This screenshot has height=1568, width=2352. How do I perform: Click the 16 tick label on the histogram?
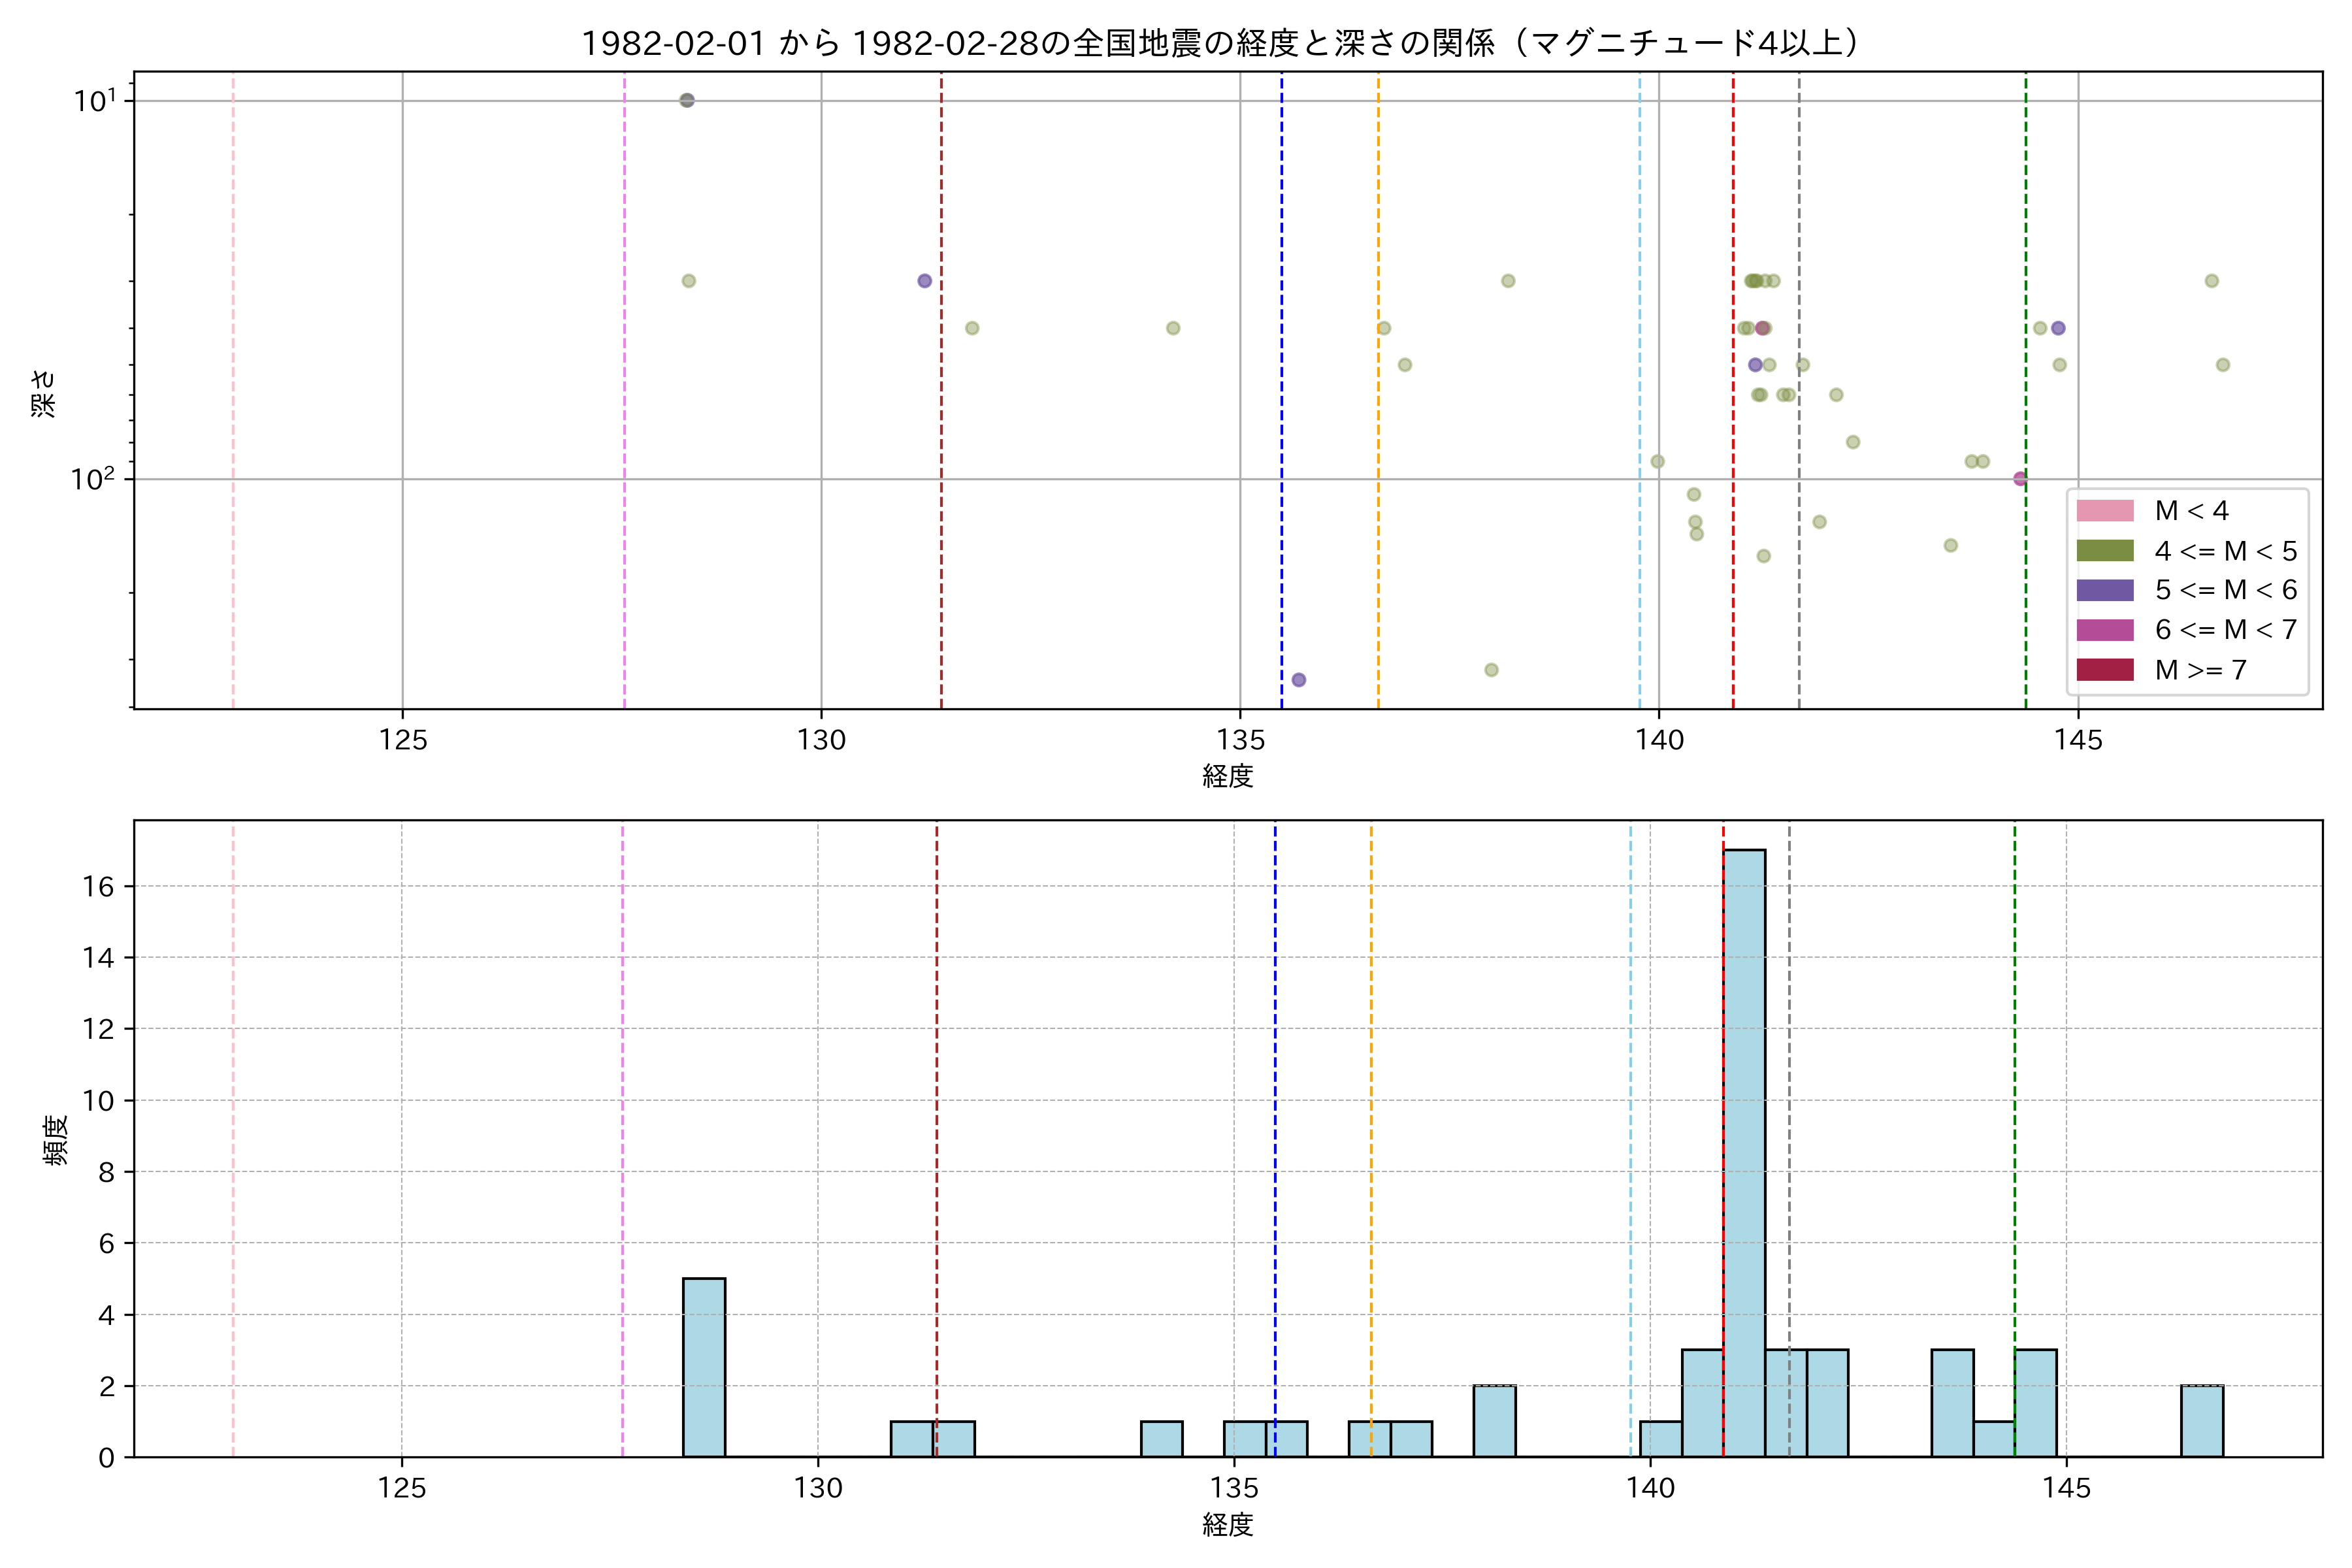point(99,887)
